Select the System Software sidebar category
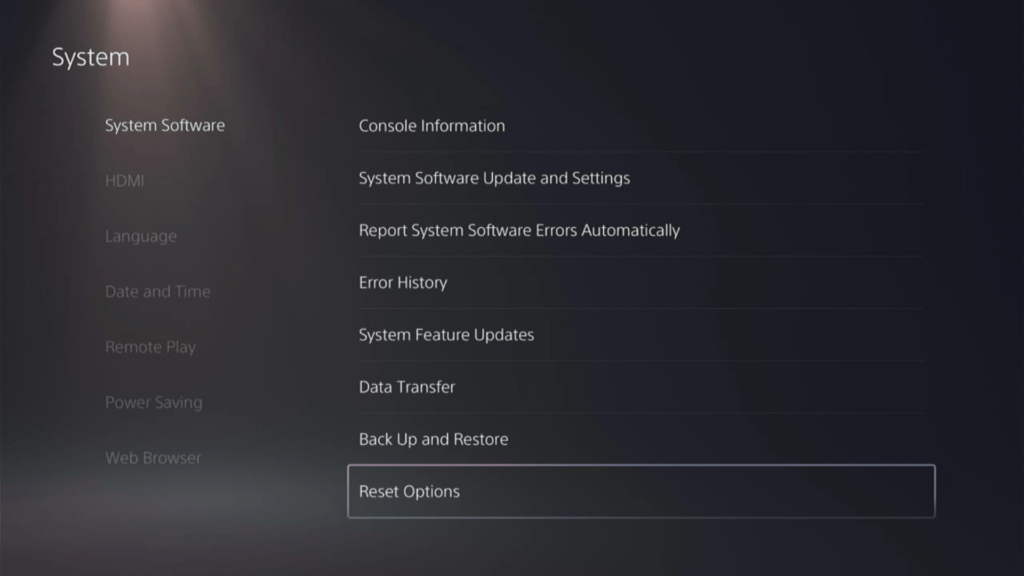Image resolution: width=1024 pixels, height=576 pixels. tap(164, 125)
